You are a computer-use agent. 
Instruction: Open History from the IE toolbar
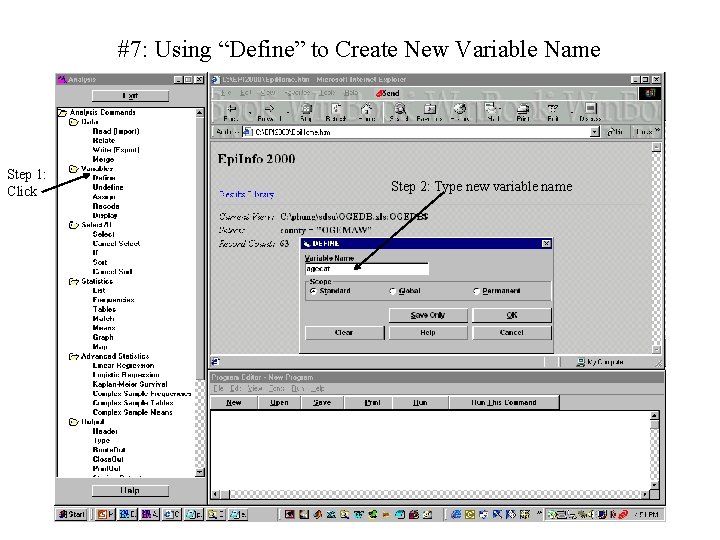pos(460,112)
